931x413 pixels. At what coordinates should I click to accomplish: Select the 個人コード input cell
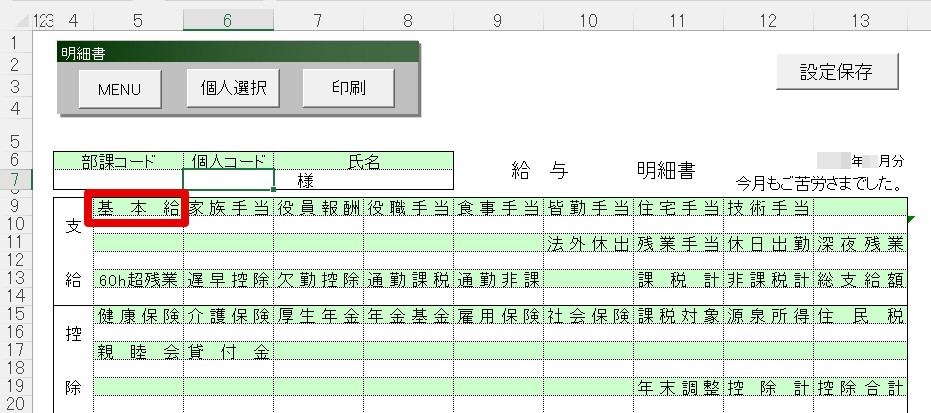coord(229,180)
